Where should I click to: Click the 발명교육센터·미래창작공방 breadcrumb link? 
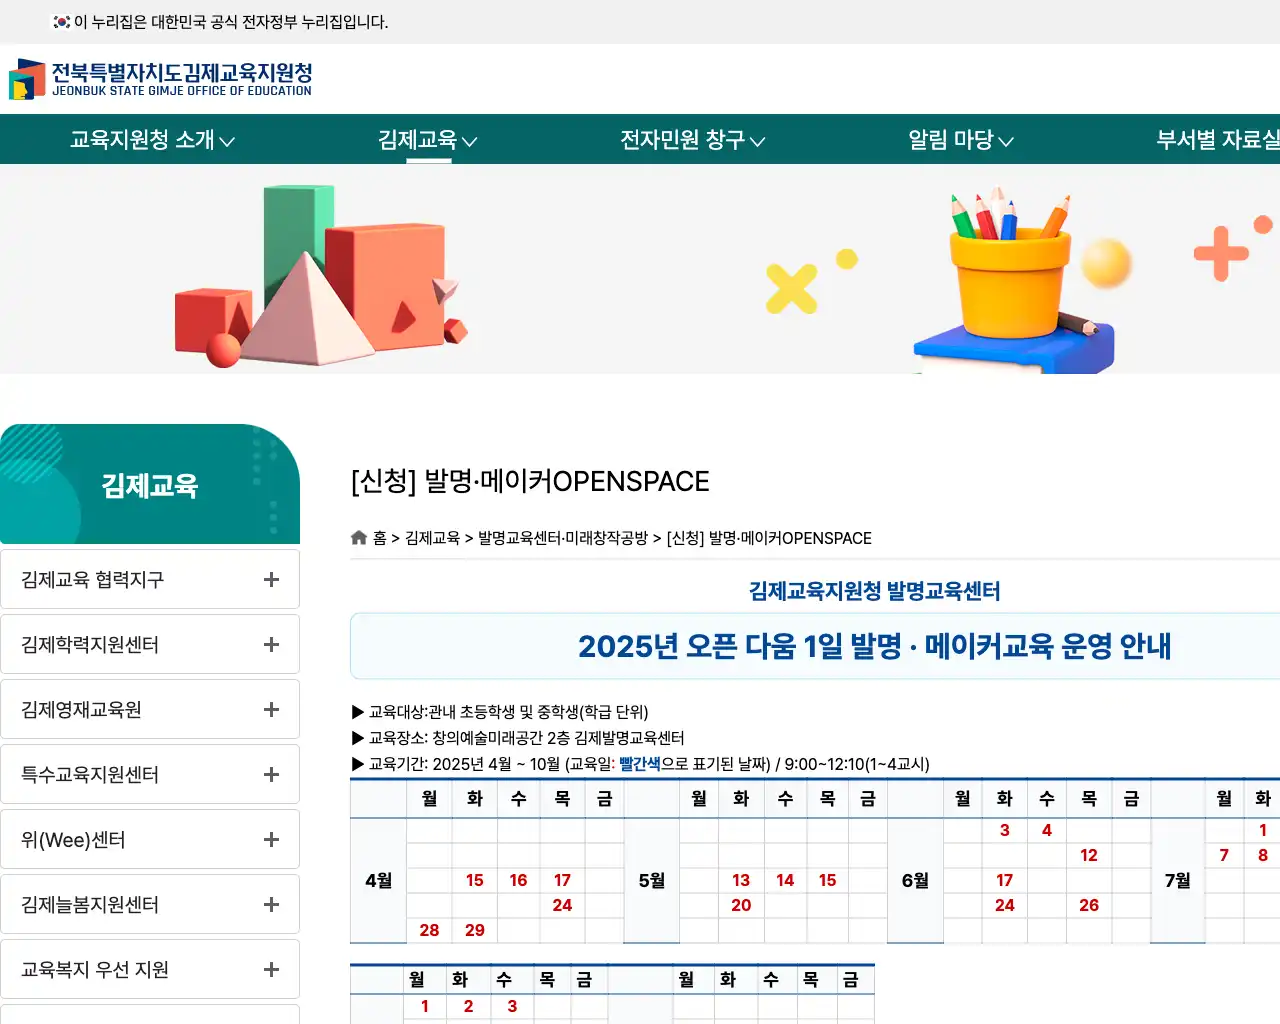[563, 538]
